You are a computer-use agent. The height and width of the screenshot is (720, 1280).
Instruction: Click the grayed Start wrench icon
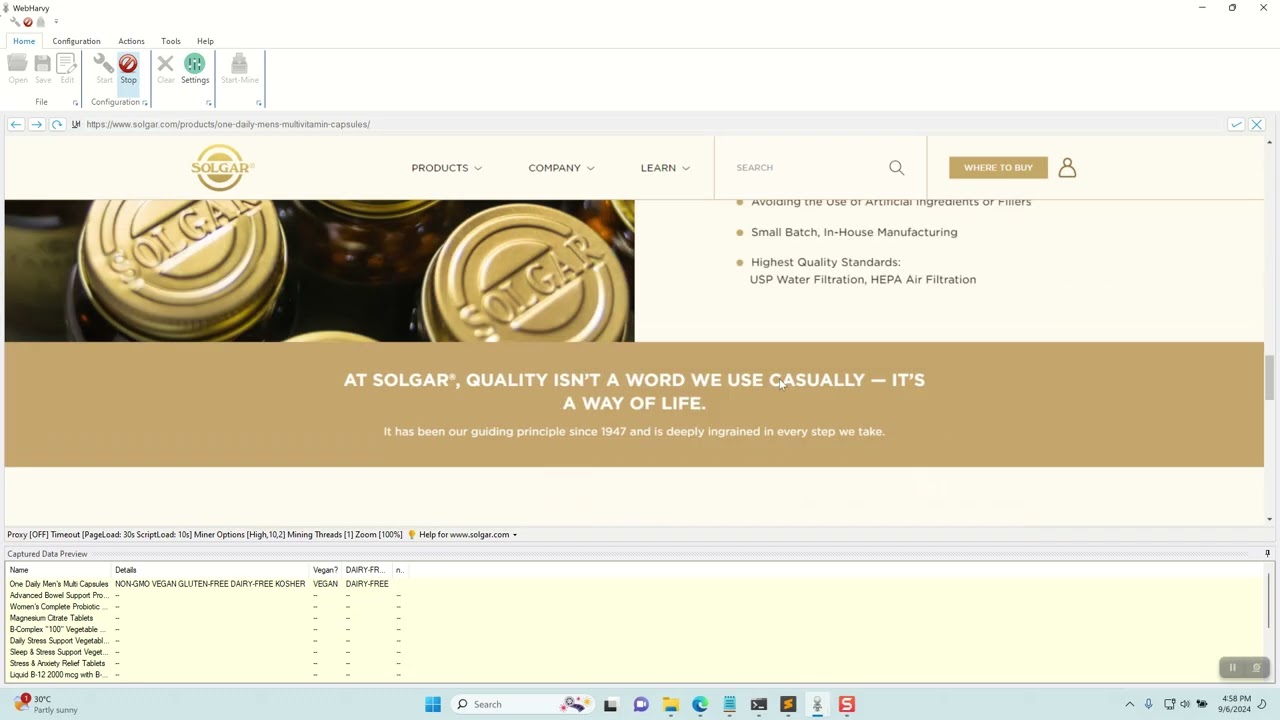104,69
